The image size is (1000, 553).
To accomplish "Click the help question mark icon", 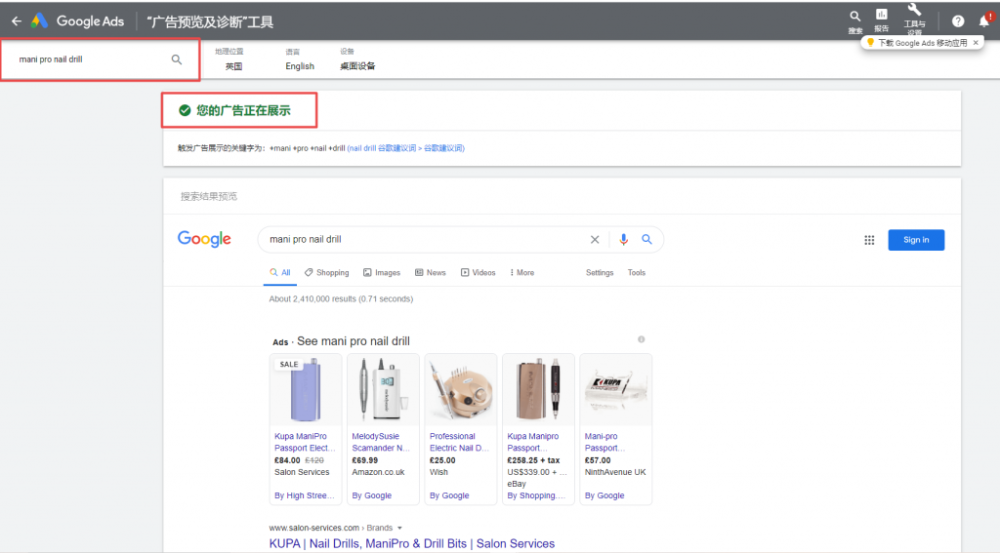I will click(x=958, y=21).
